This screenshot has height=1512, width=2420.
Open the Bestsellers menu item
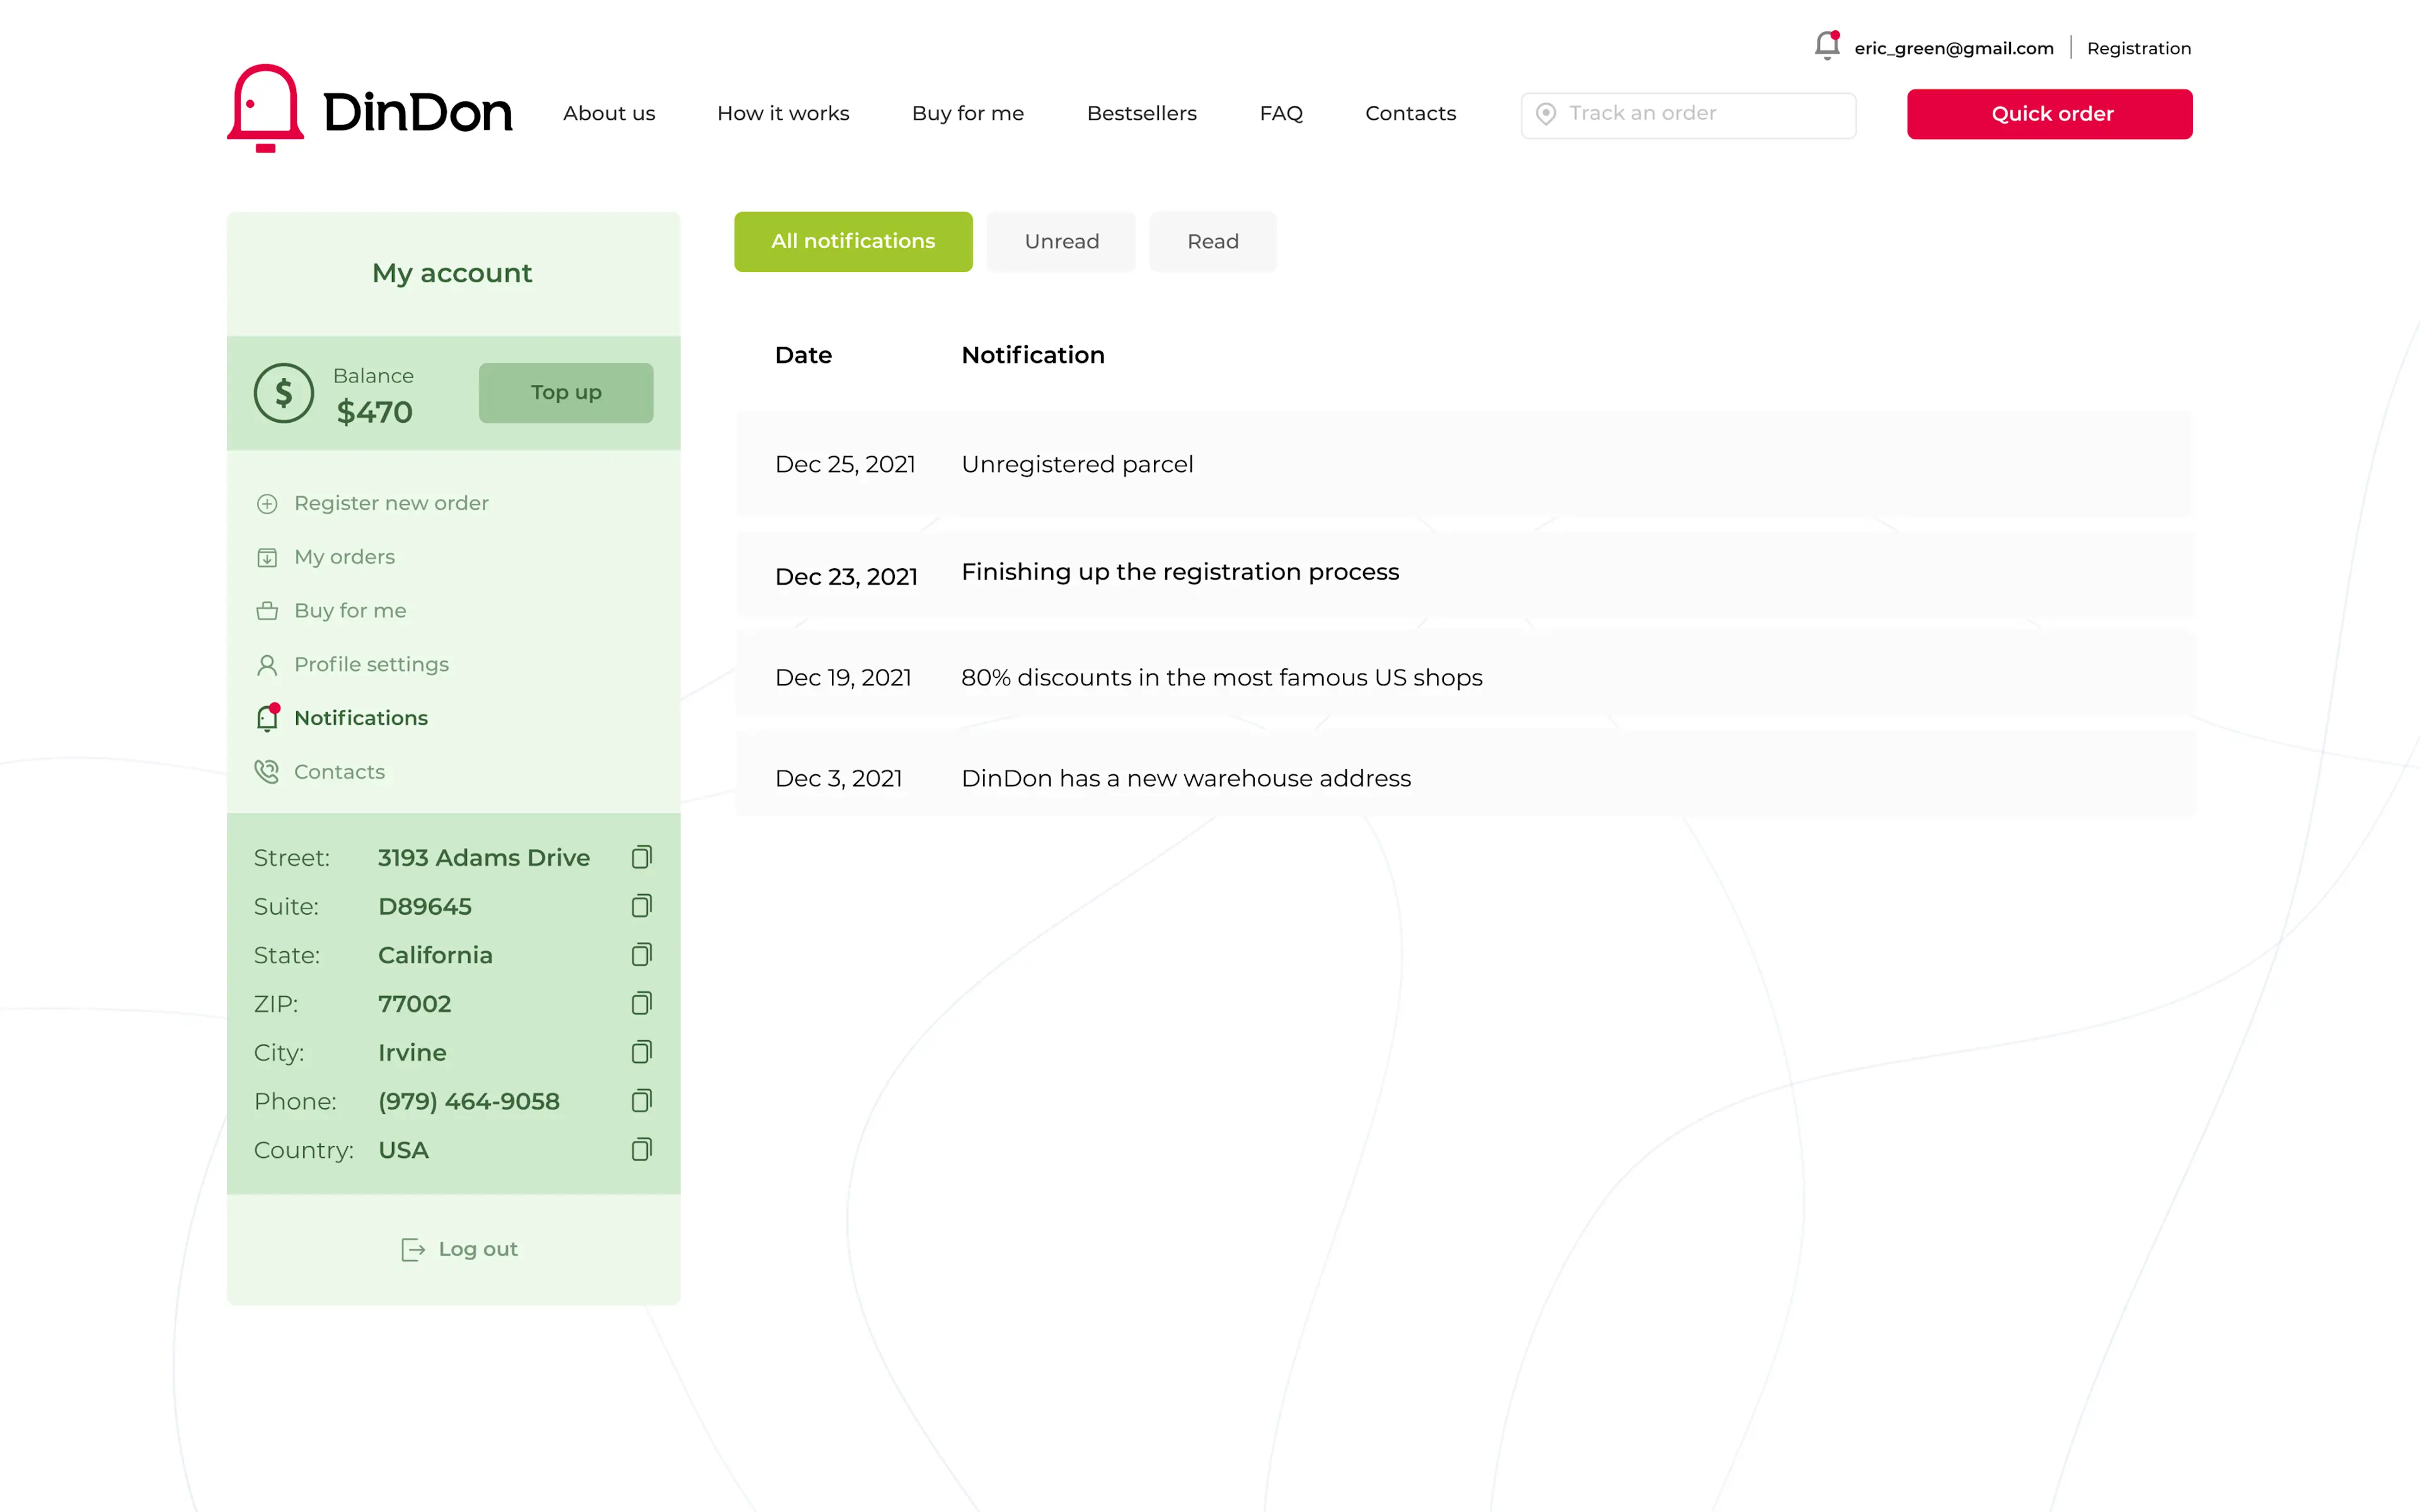pos(1141,114)
